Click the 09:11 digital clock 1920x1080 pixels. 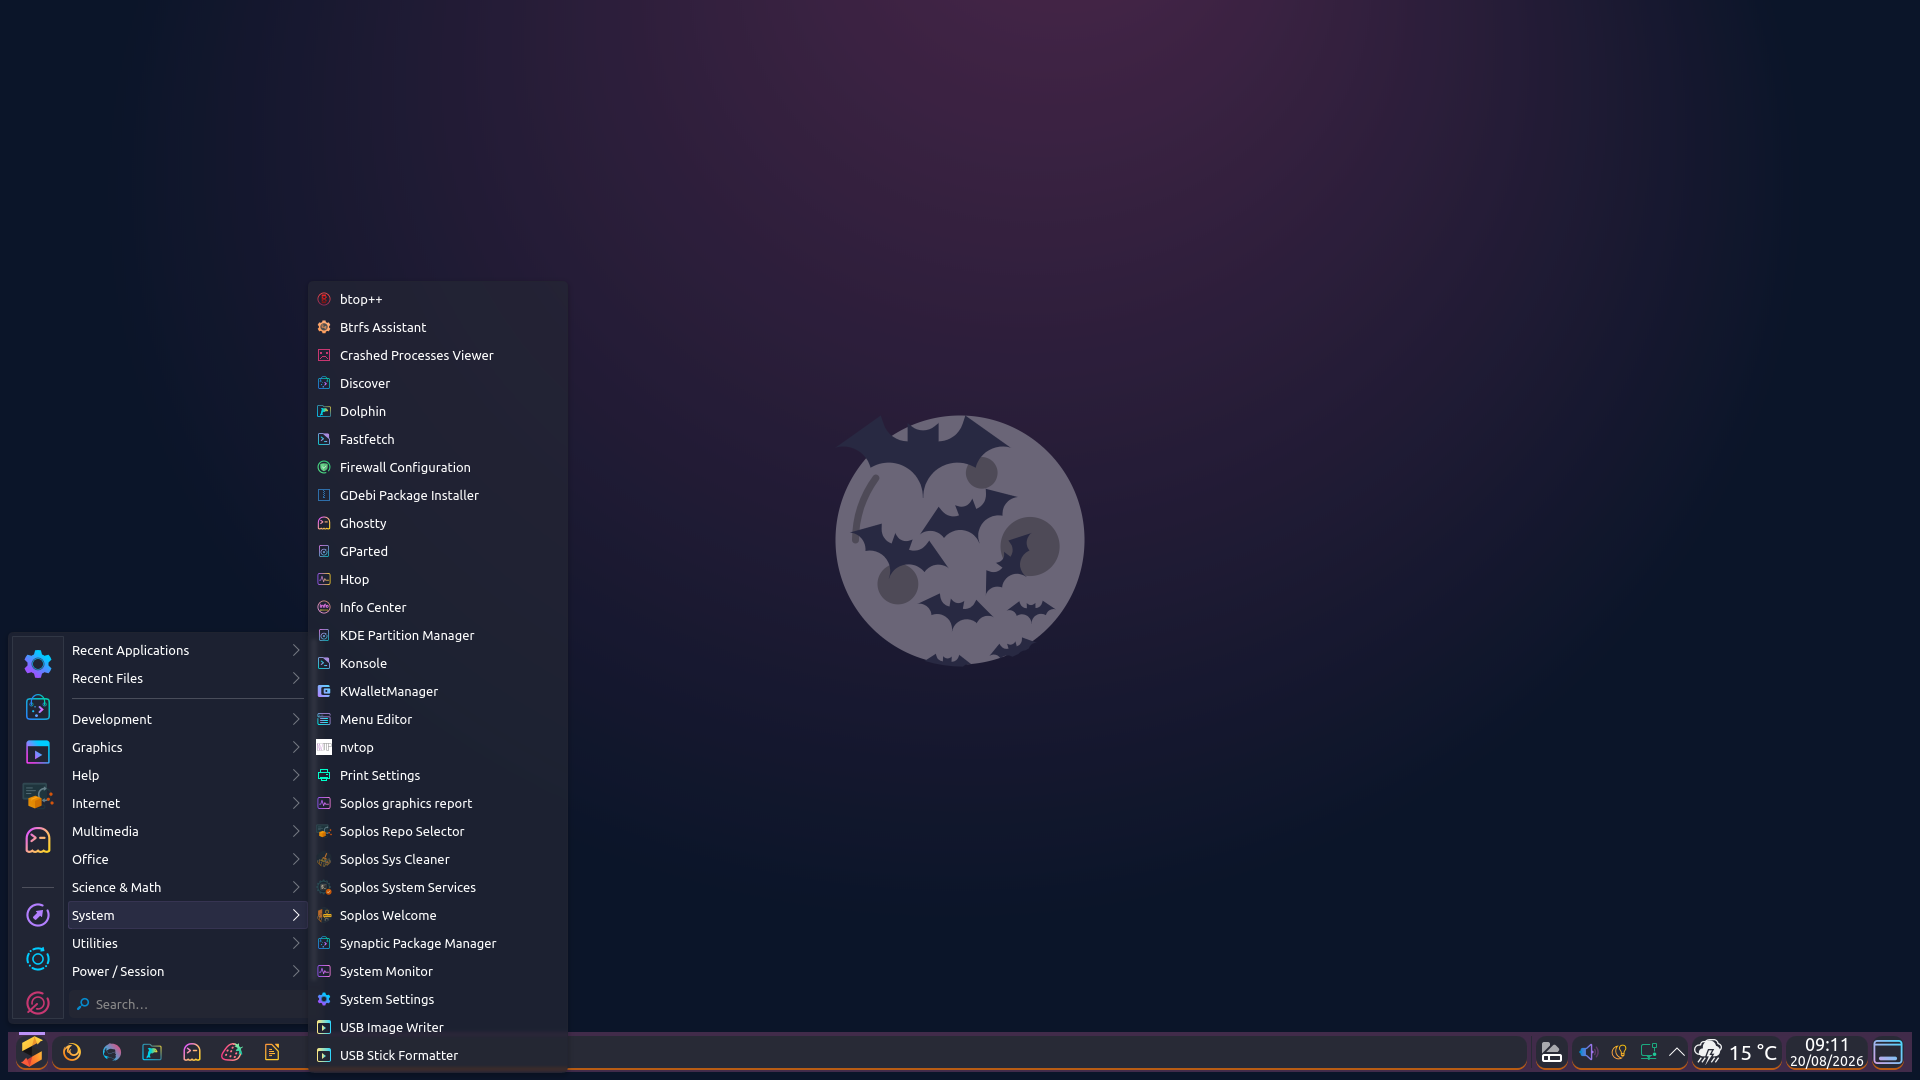pyautogui.click(x=1827, y=1045)
